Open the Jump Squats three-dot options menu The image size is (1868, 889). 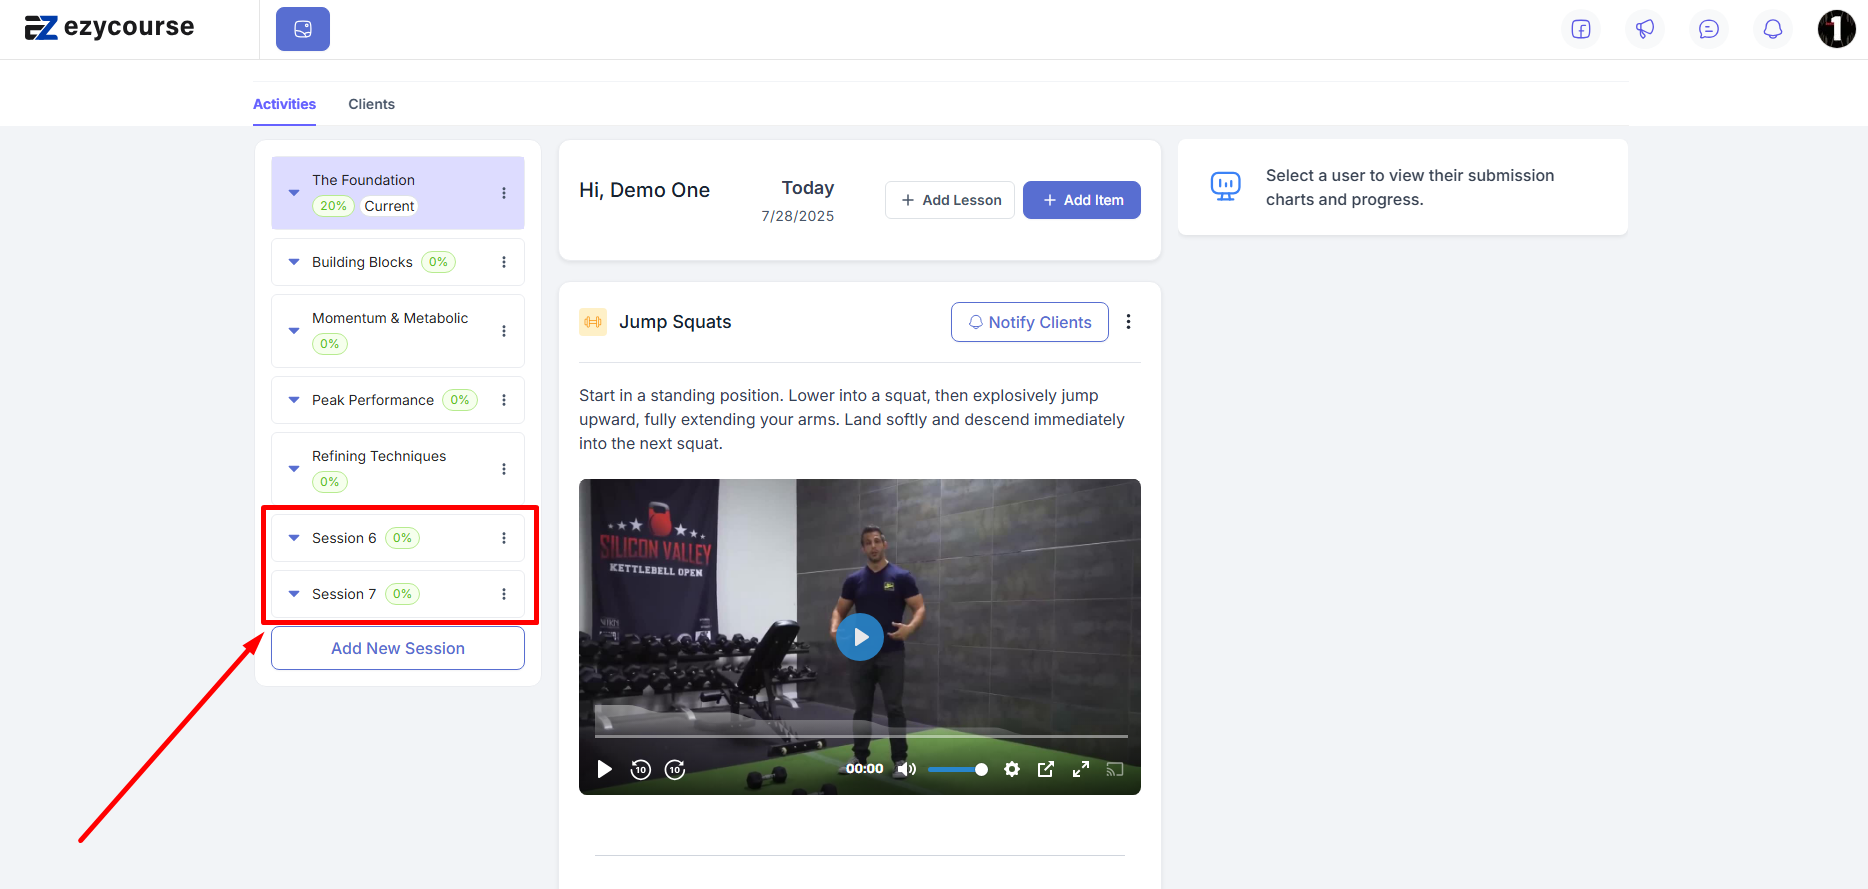[x=1129, y=322]
